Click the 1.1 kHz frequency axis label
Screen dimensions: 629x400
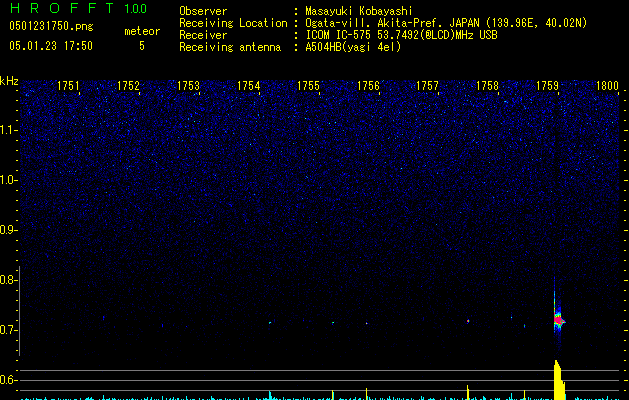pos(9,130)
